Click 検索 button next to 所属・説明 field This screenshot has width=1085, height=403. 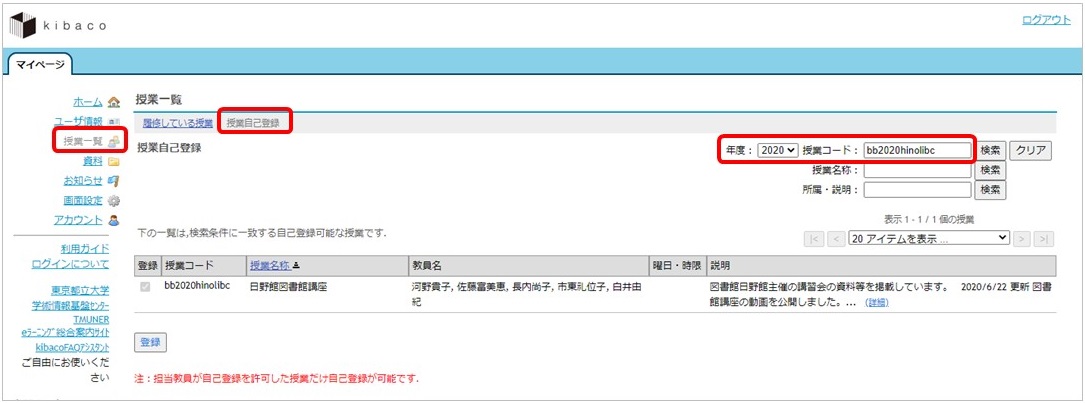click(x=990, y=189)
